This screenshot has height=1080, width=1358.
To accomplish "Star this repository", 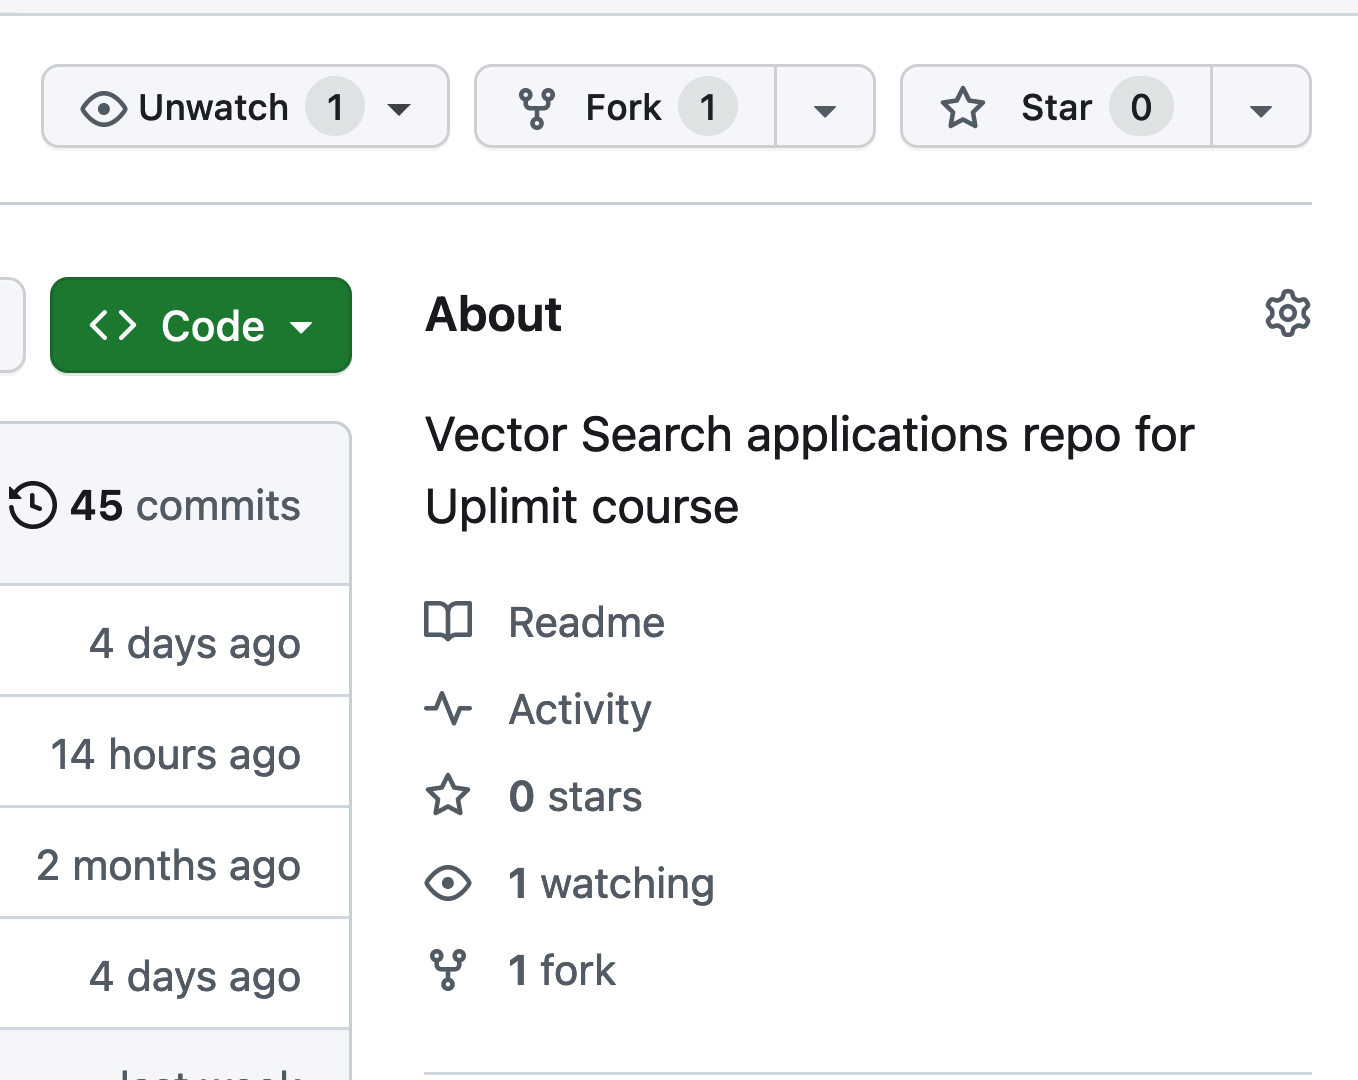I will pos(1055,107).
